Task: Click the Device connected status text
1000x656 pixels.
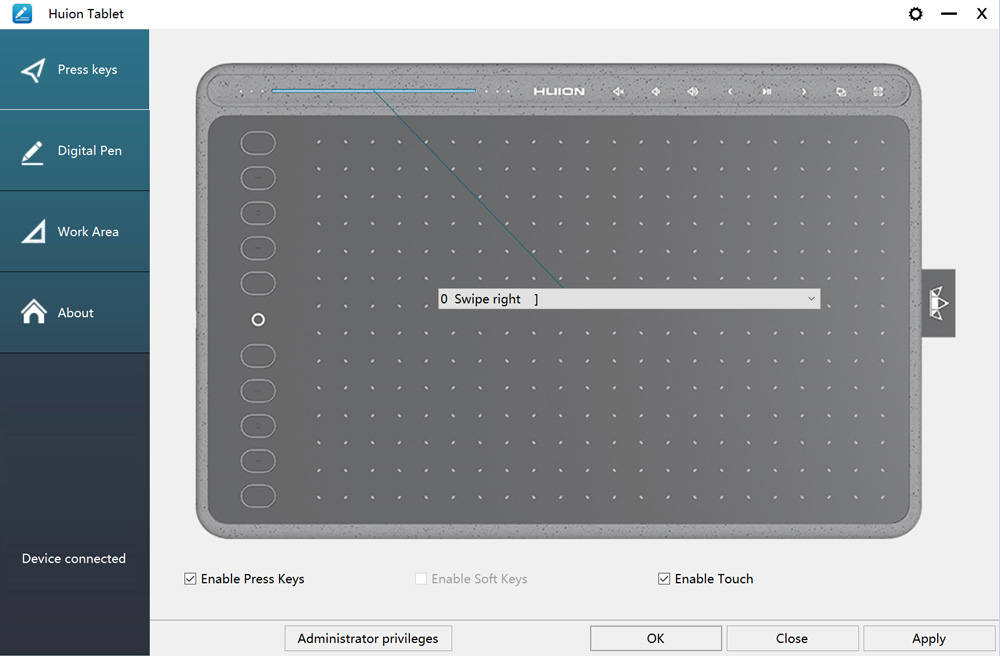Action: pyautogui.click(x=74, y=558)
